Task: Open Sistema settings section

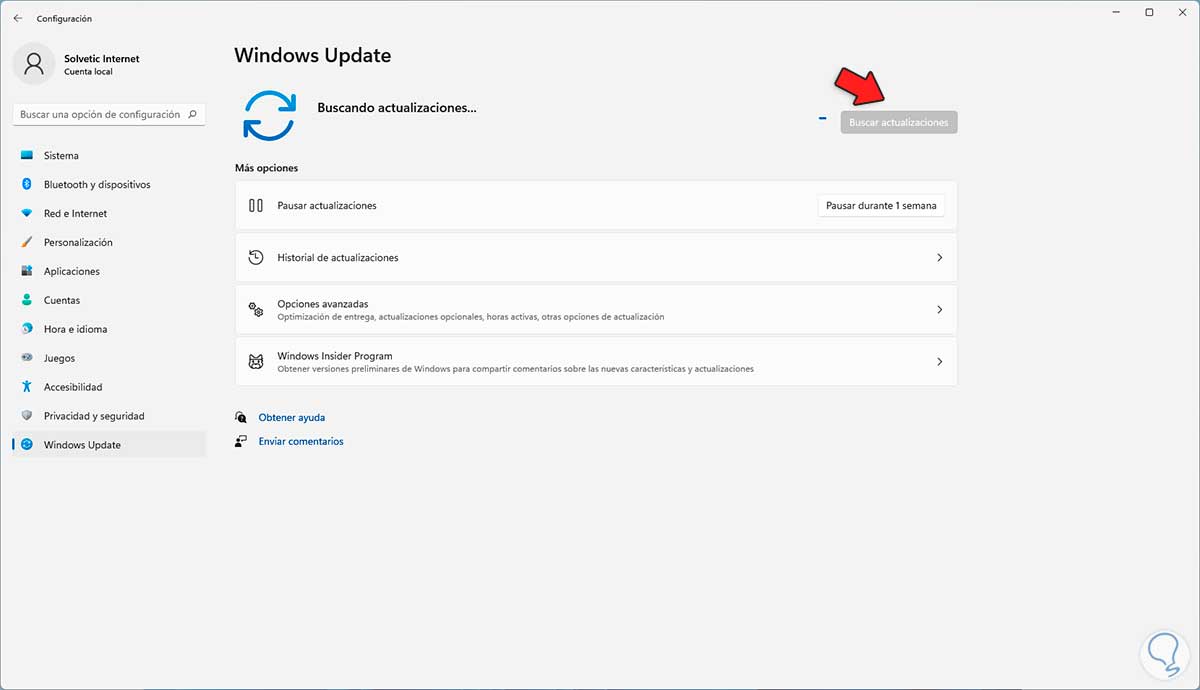Action: pos(109,156)
